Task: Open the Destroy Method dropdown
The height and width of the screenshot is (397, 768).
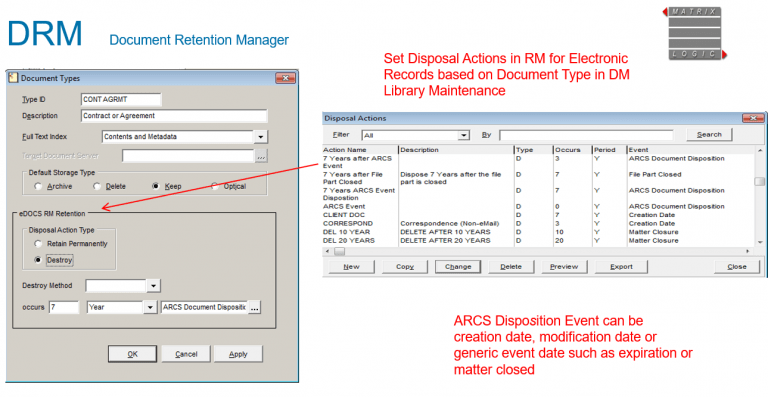Action: 153,285
